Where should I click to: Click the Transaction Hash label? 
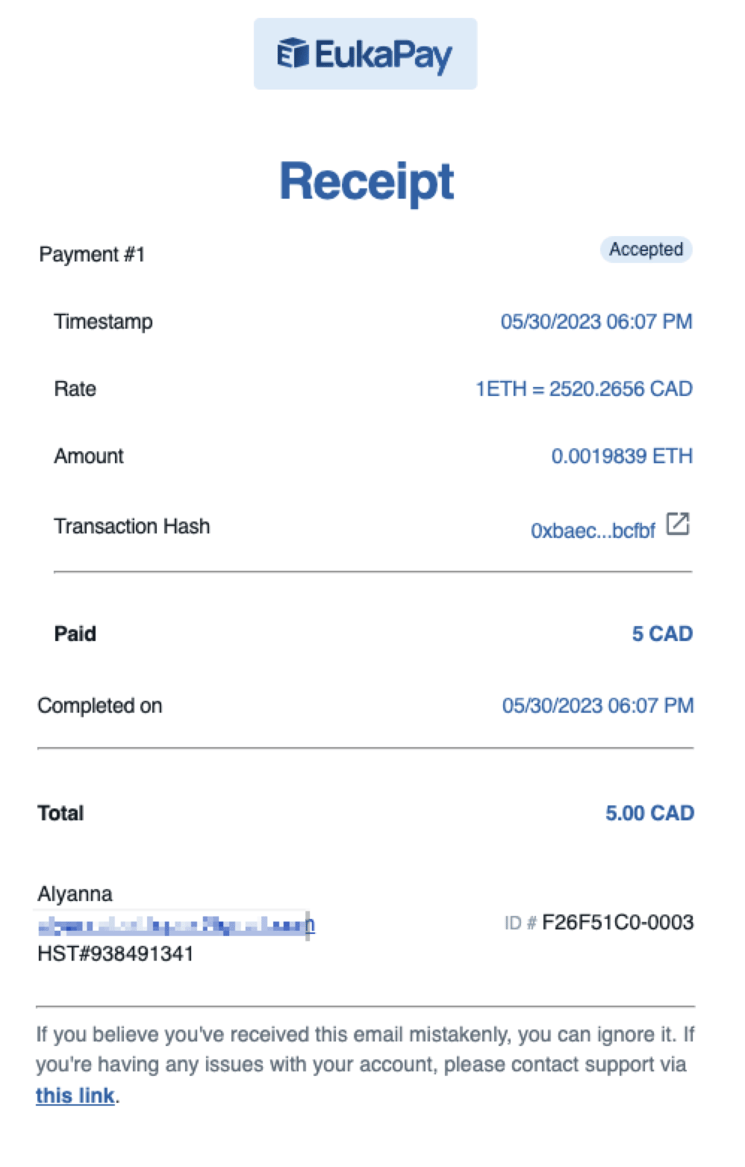click(x=132, y=526)
